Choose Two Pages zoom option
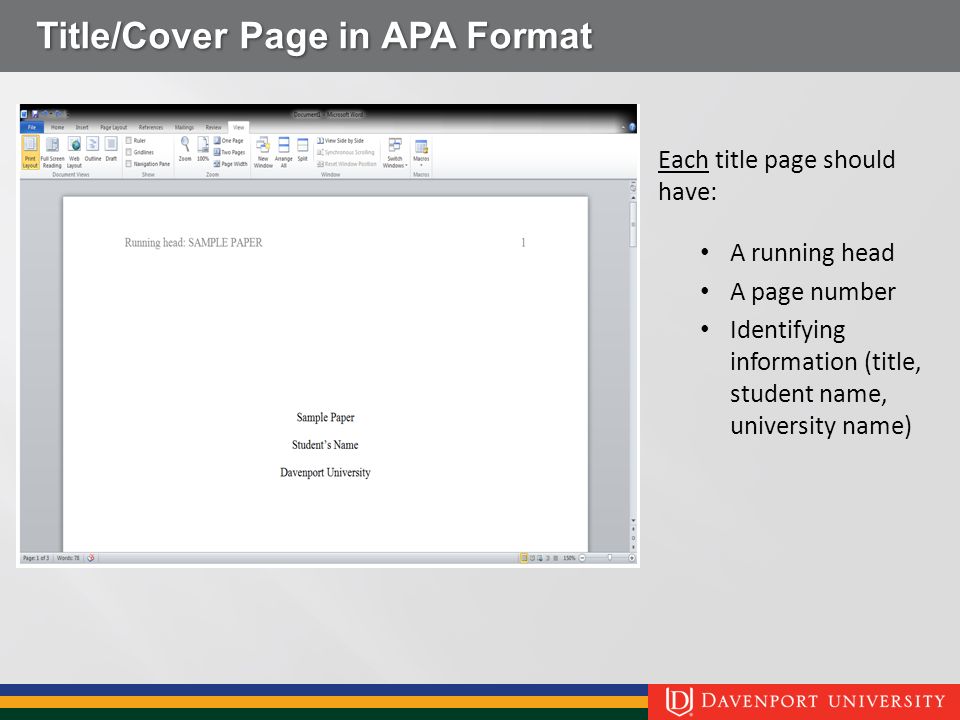This screenshot has width=960, height=720. pyautogui.click(x=229, y=152)
